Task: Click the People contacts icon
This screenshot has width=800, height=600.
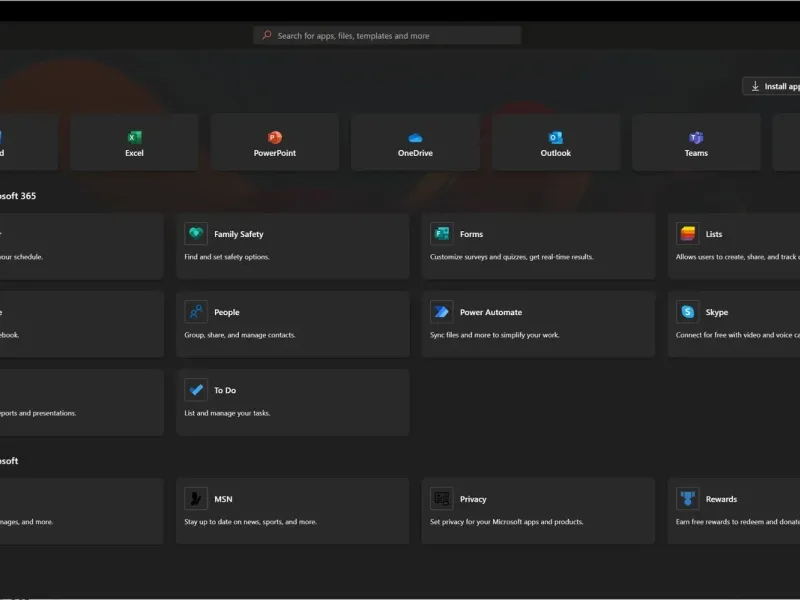Action: 196,312
